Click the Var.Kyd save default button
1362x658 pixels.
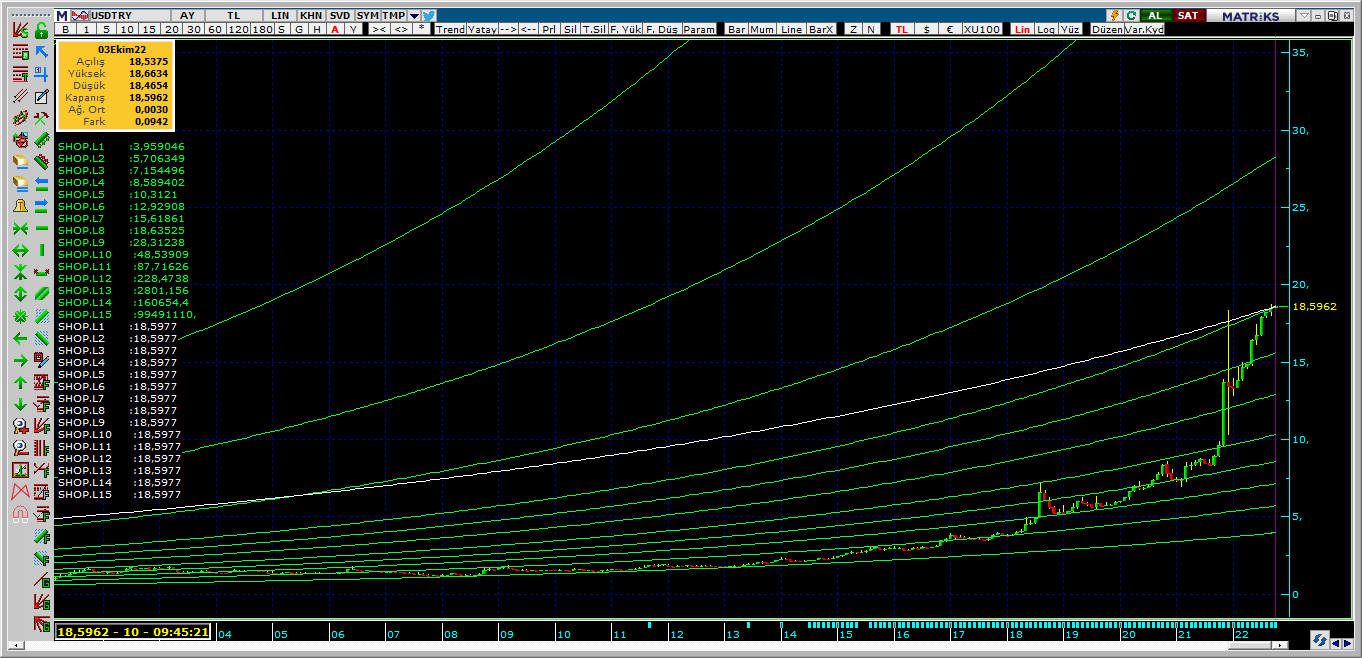pos(1144,30)
